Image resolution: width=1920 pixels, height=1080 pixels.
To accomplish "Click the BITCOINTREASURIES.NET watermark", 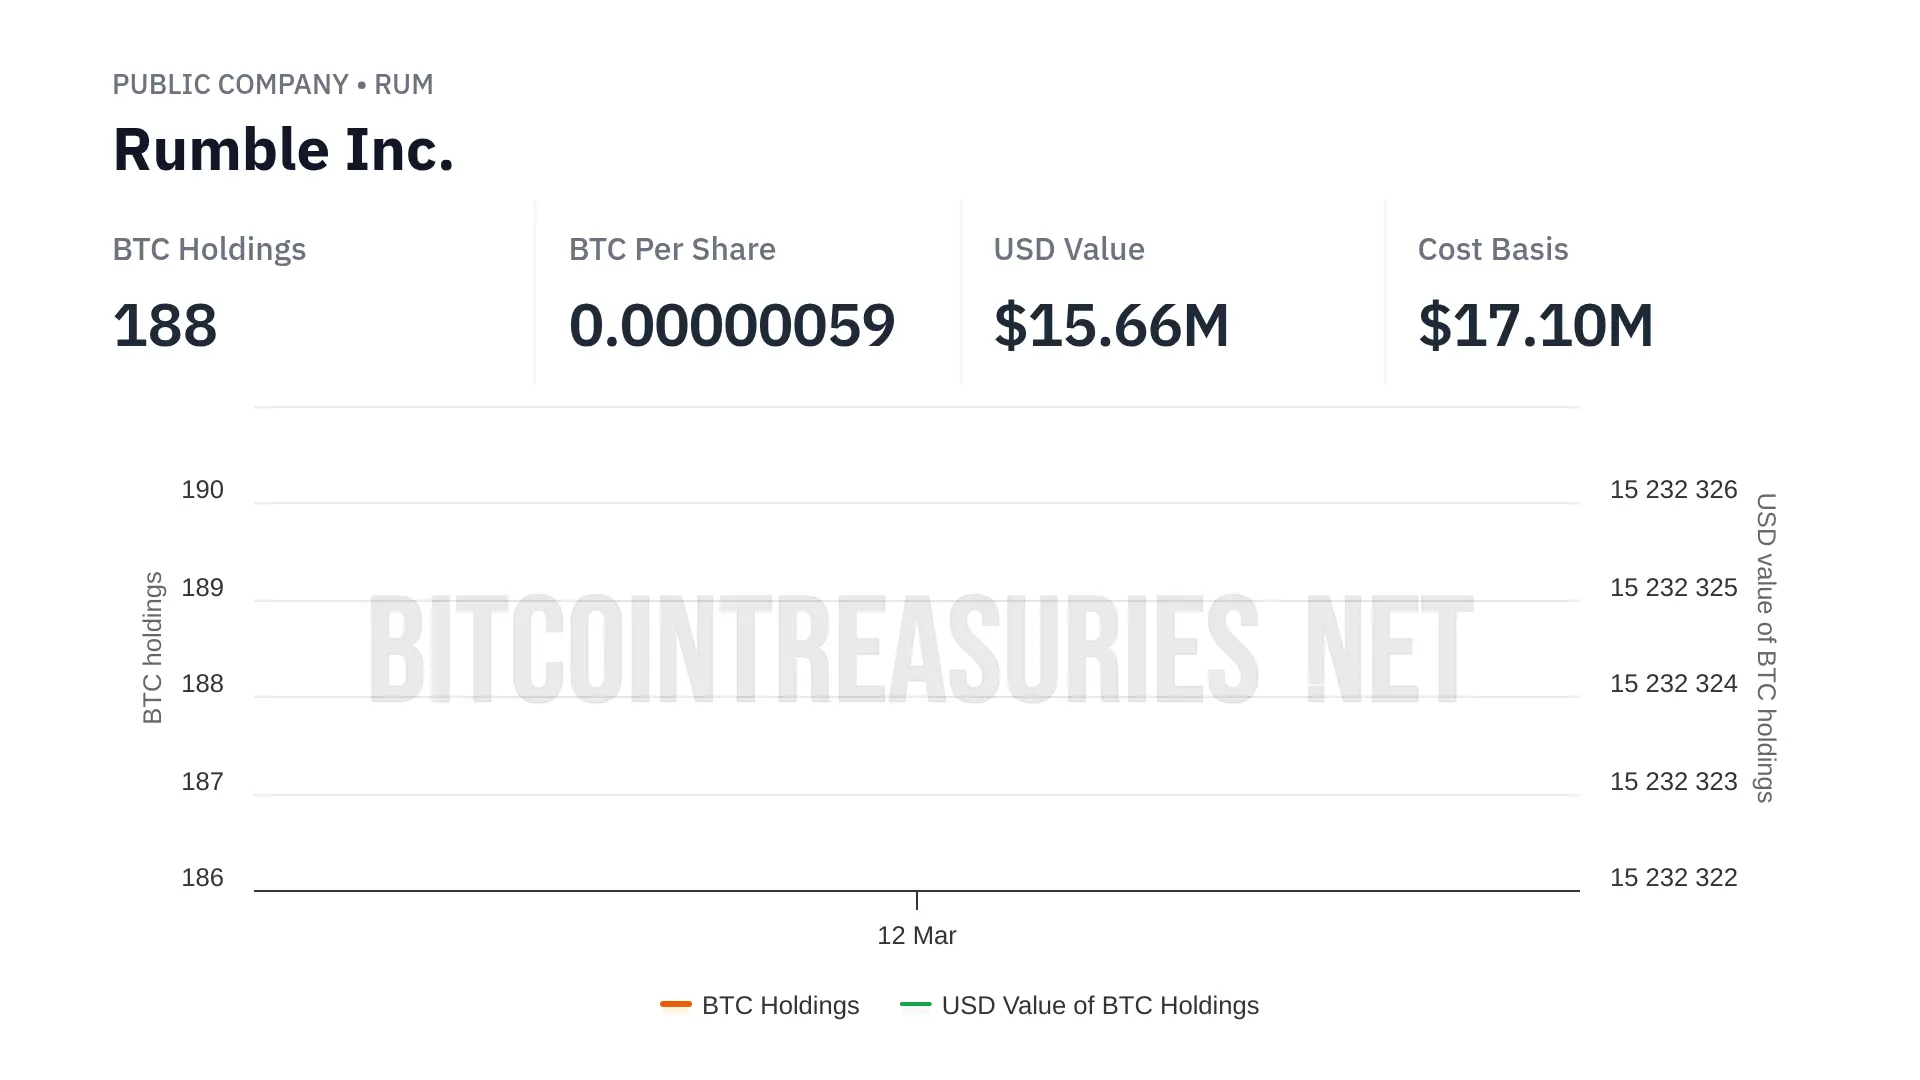I will [920, 648].
